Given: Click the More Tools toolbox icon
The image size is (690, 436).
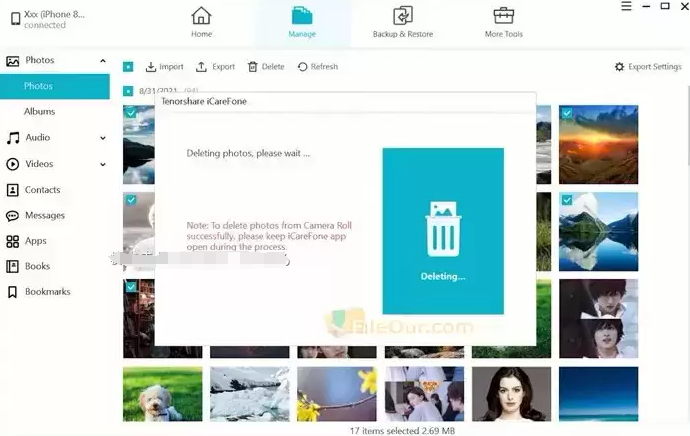Looking at the screenshot, I should click(x=503, y=15).
